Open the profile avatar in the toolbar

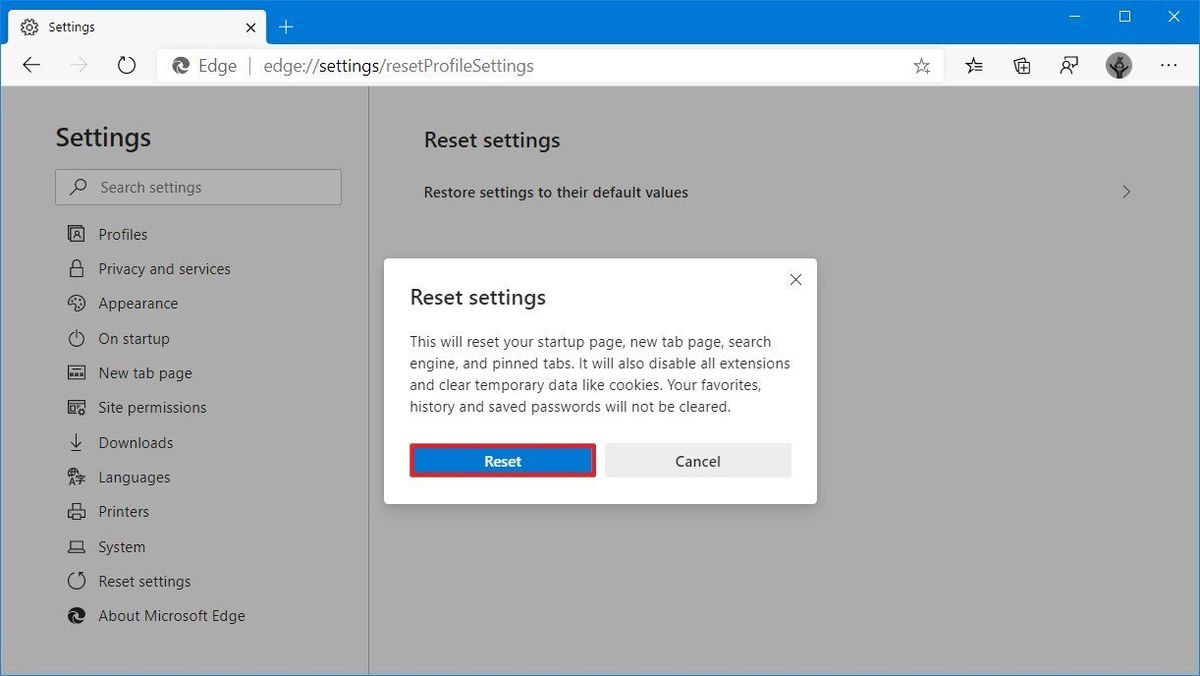click(x=1119, y=65)
